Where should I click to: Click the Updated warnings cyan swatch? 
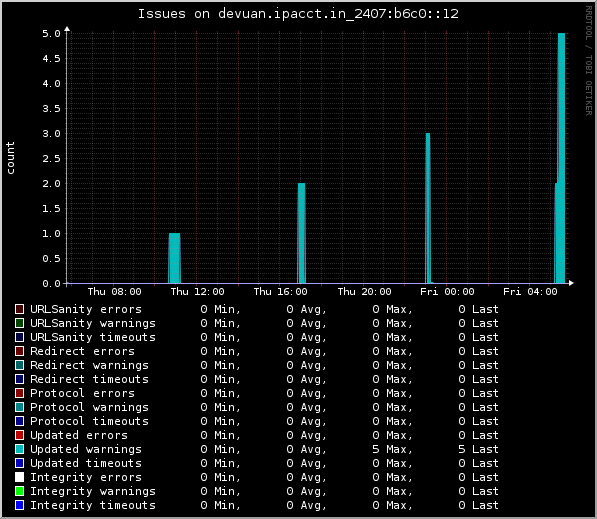click(19, 449)
